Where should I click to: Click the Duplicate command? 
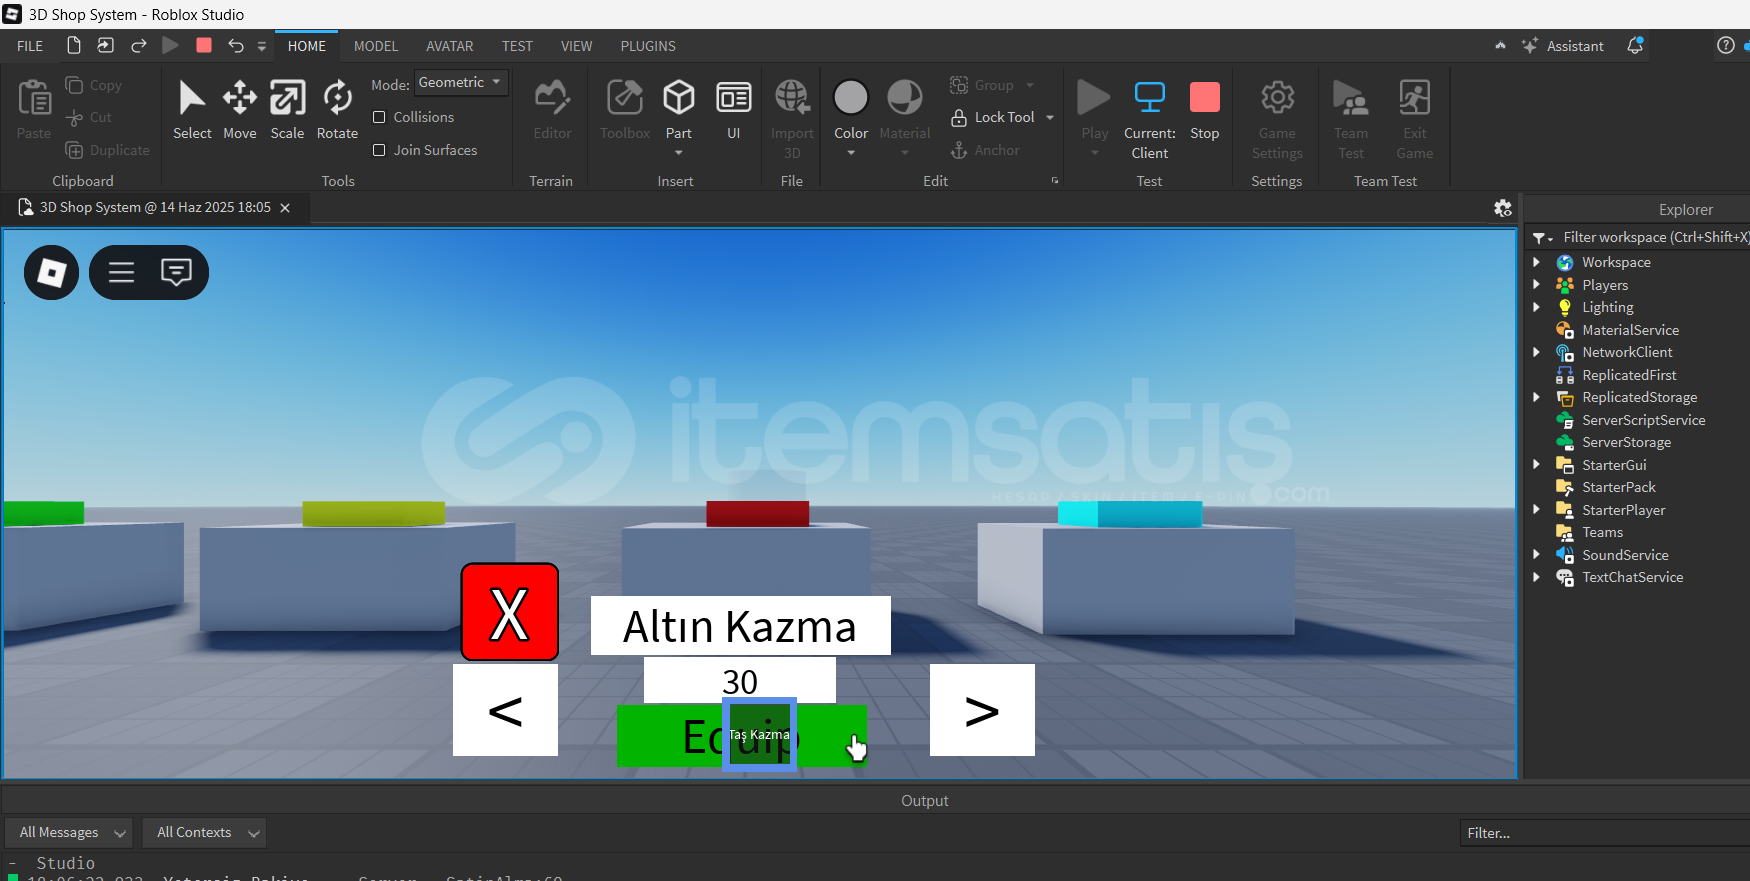pos(108,150)
